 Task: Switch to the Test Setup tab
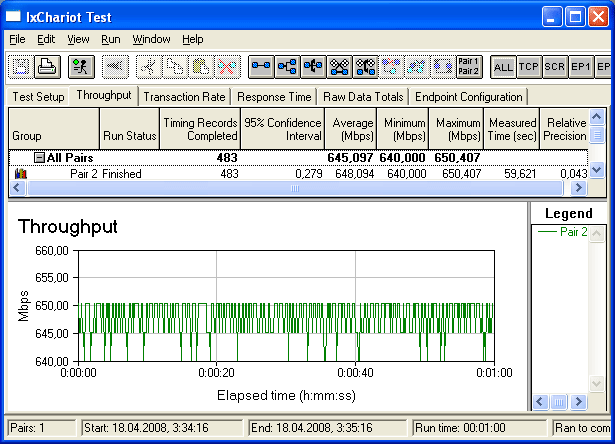pyautogui.click(x=38, y=97)
